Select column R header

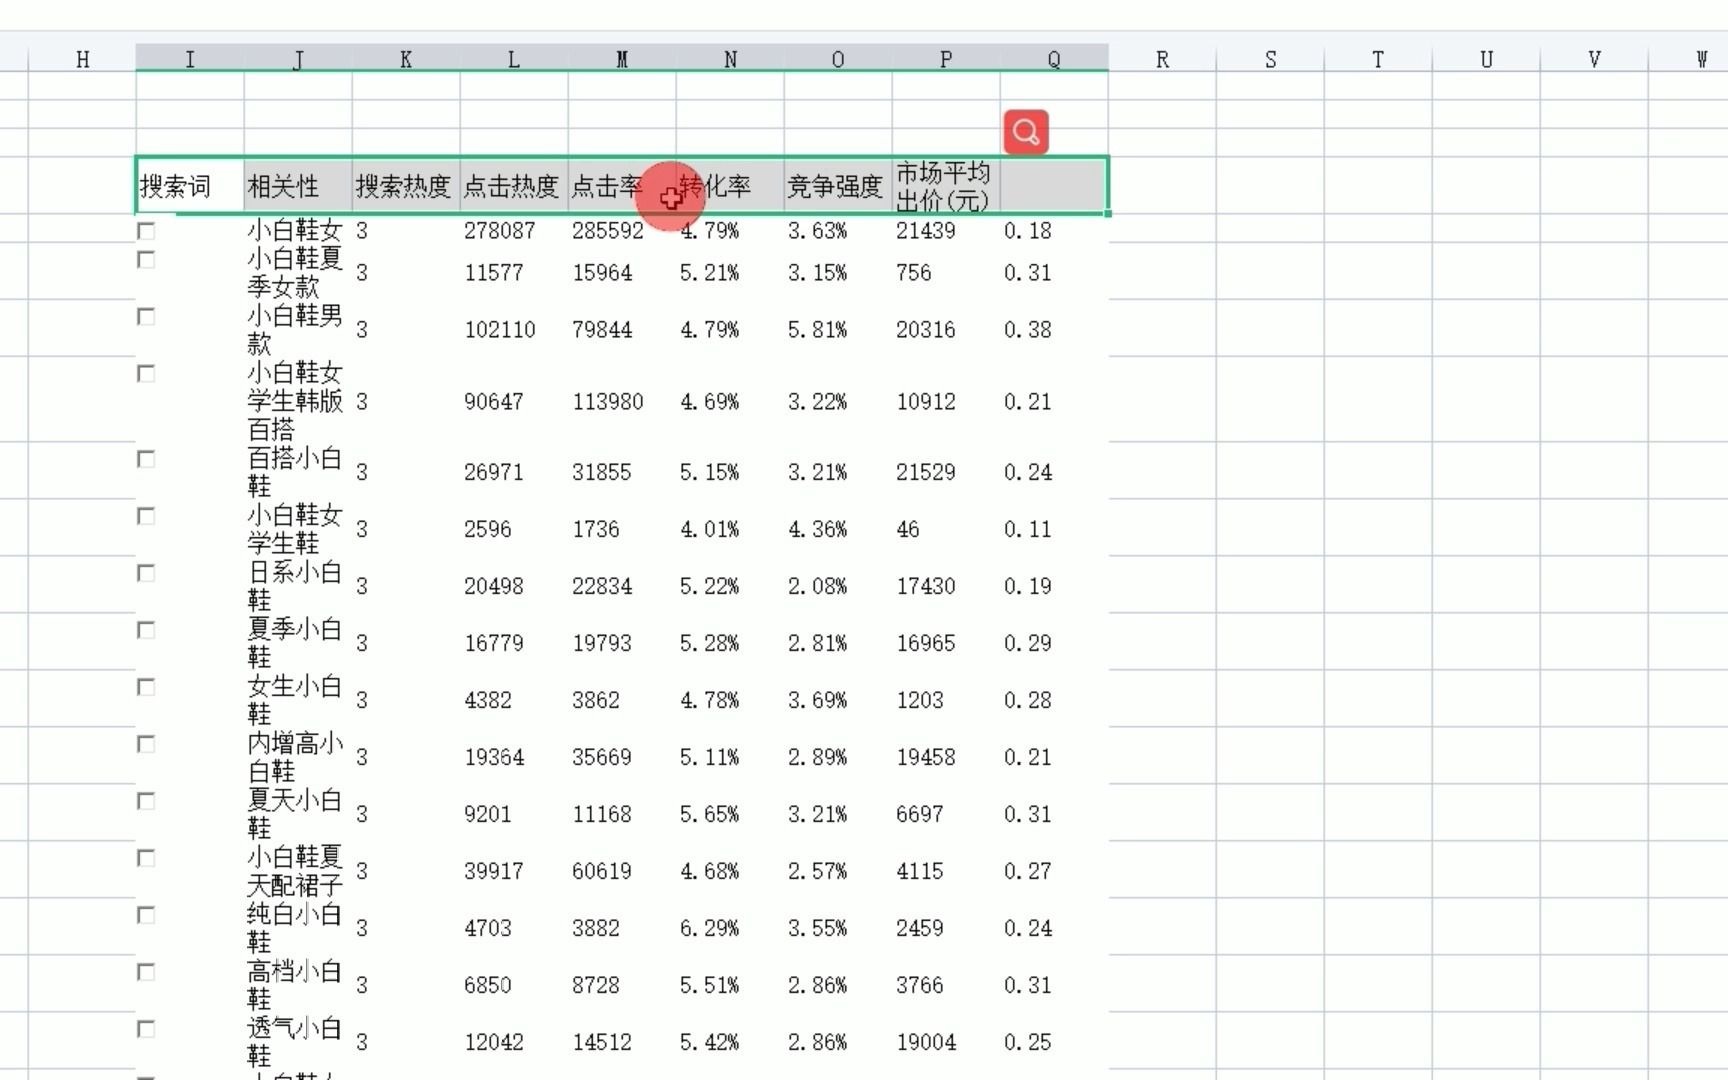[x=1162, y=59]
